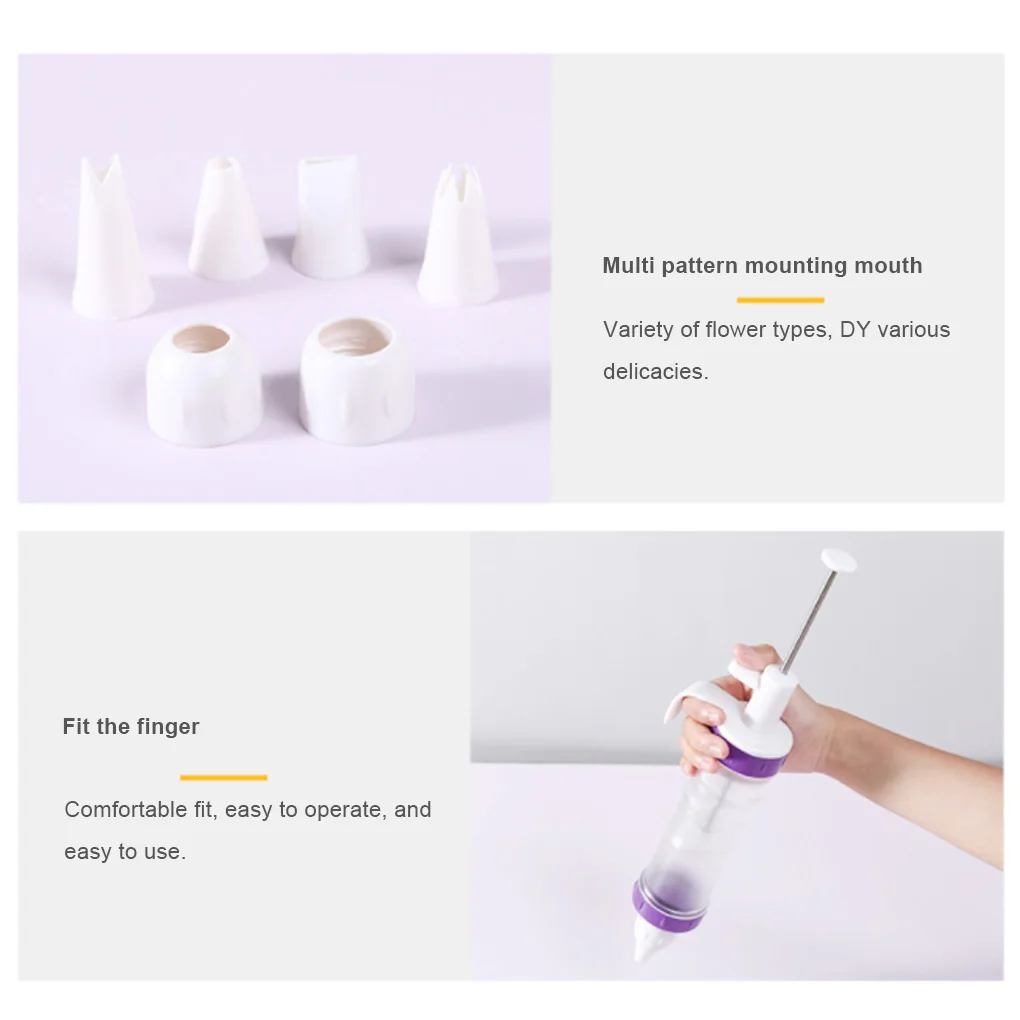1020x1020 pixels.
Task: Click the star-tip piping nozzle
Action: (457, 234)
